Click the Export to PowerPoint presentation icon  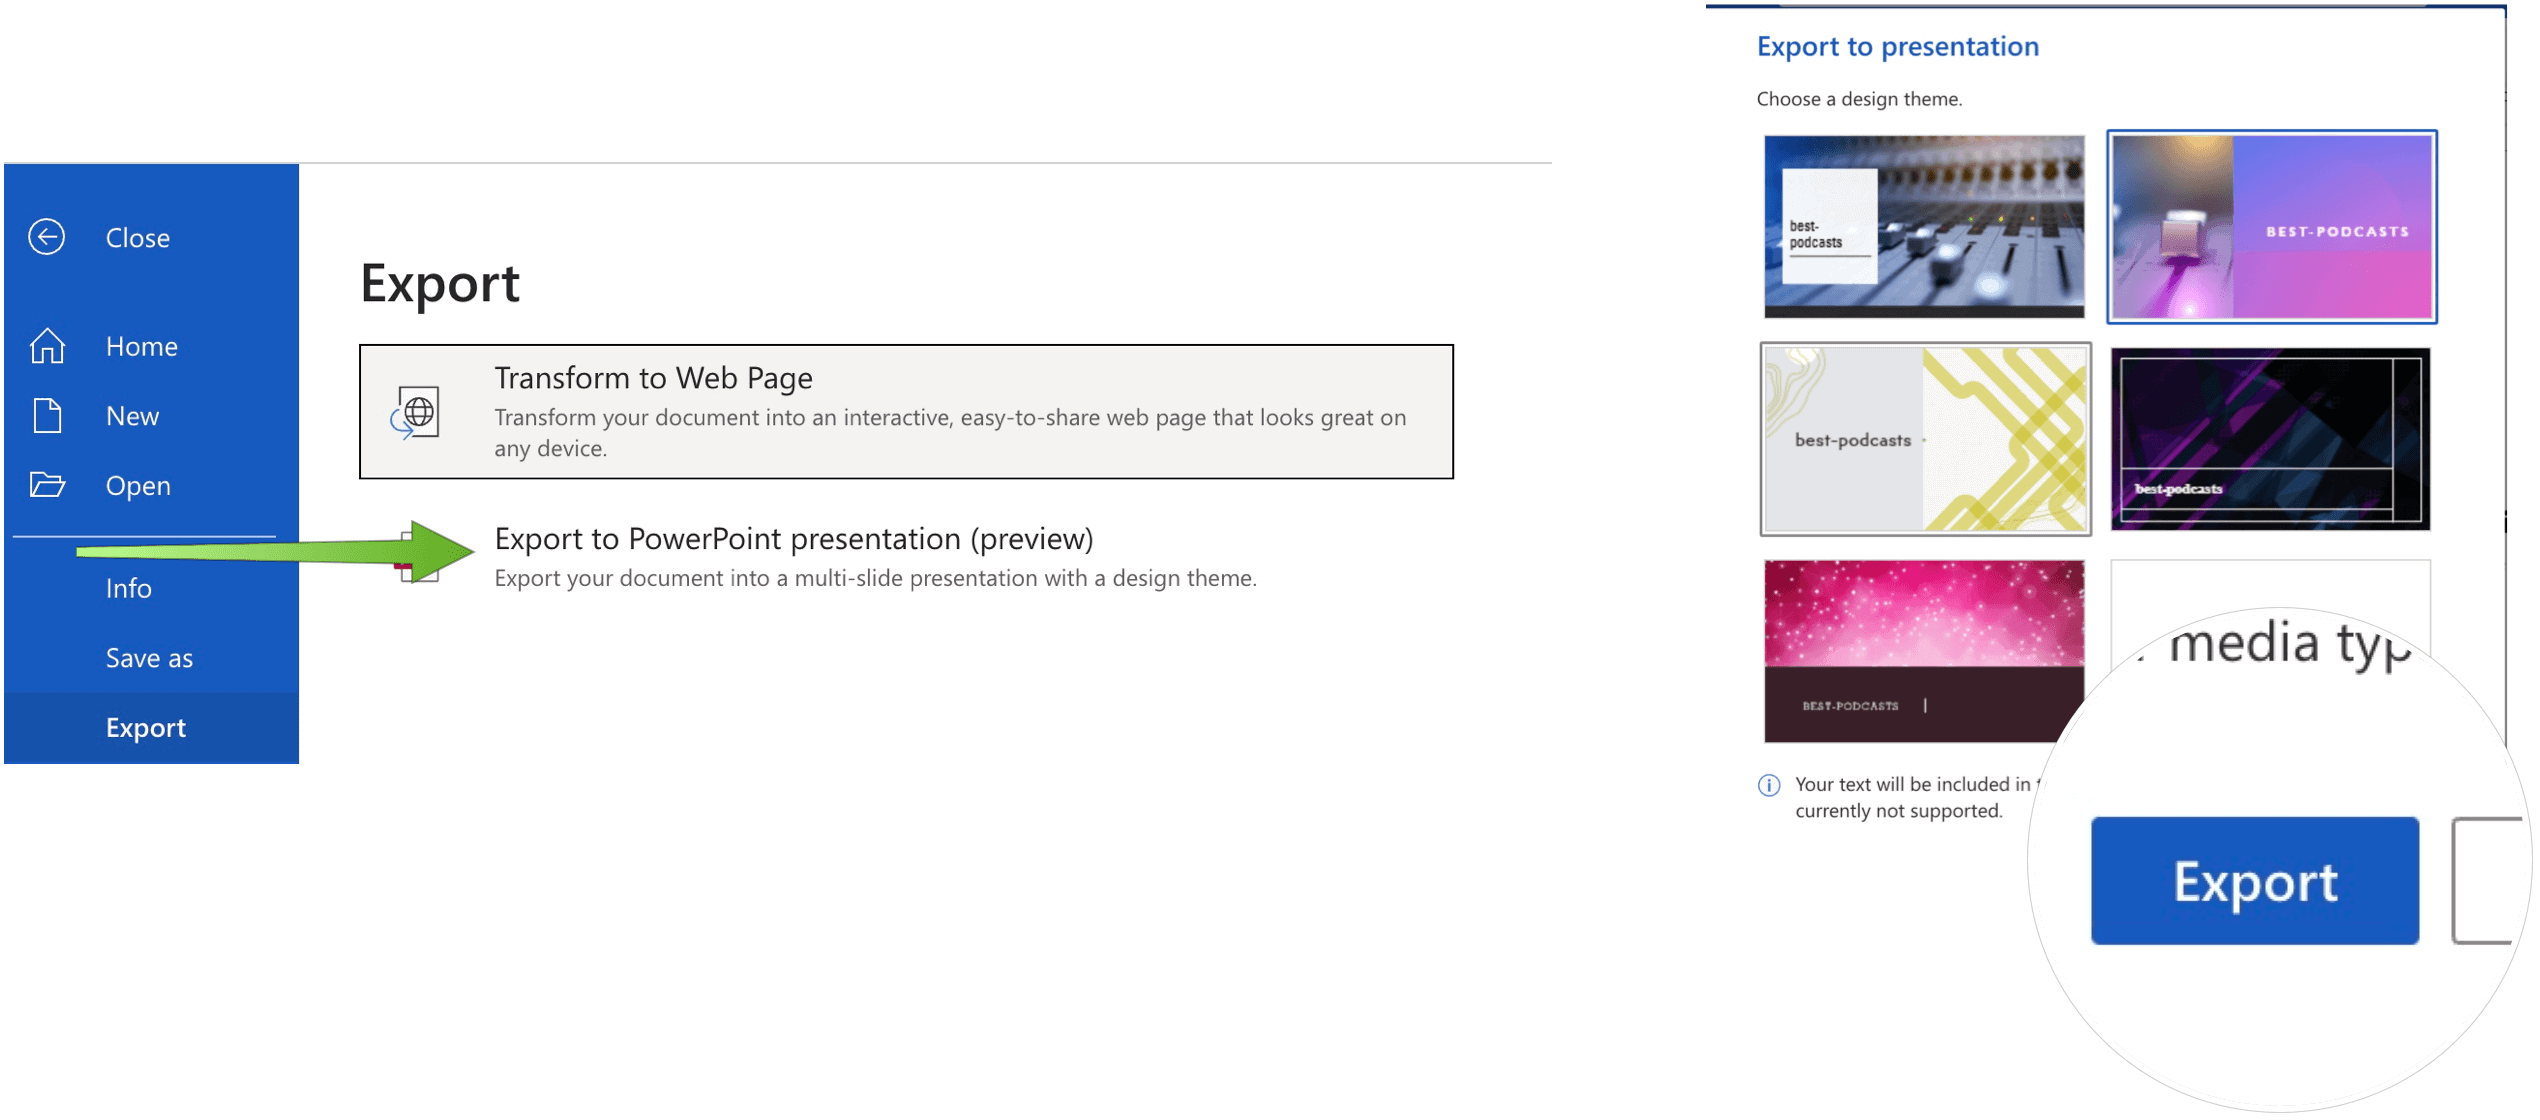click(x=420, y=553)
